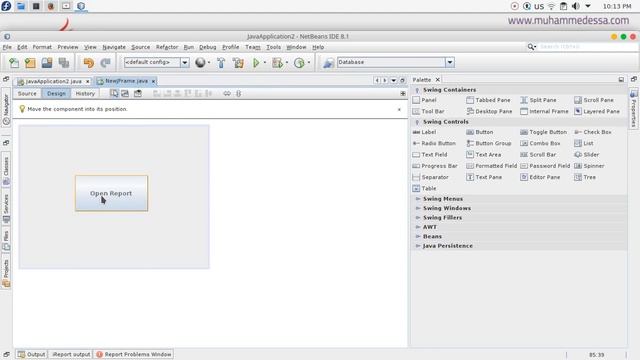Image resolution: width=640 pixels, height=360 pixels.
Task: Open the Navigate menu
Action: 114,47
